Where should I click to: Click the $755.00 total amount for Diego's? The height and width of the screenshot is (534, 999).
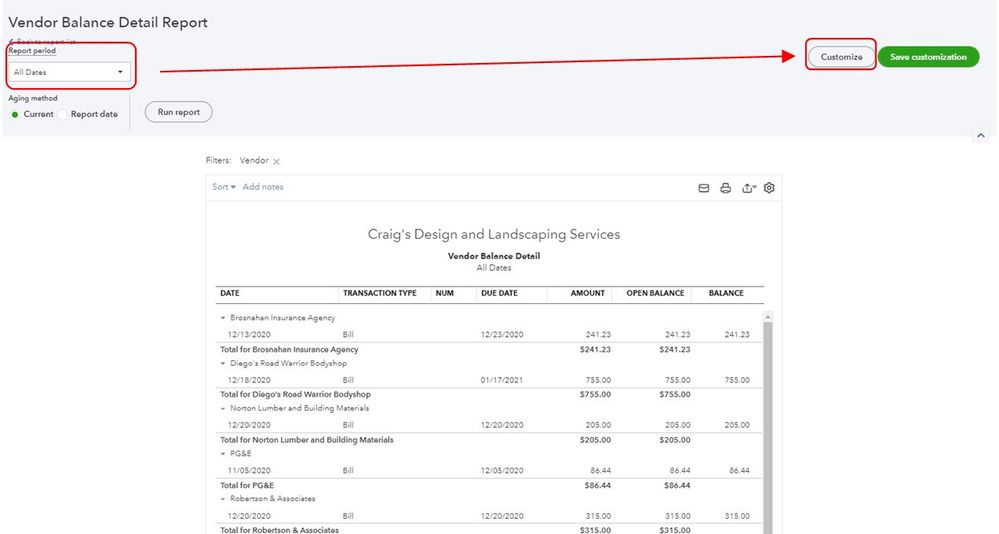(595, 394)
